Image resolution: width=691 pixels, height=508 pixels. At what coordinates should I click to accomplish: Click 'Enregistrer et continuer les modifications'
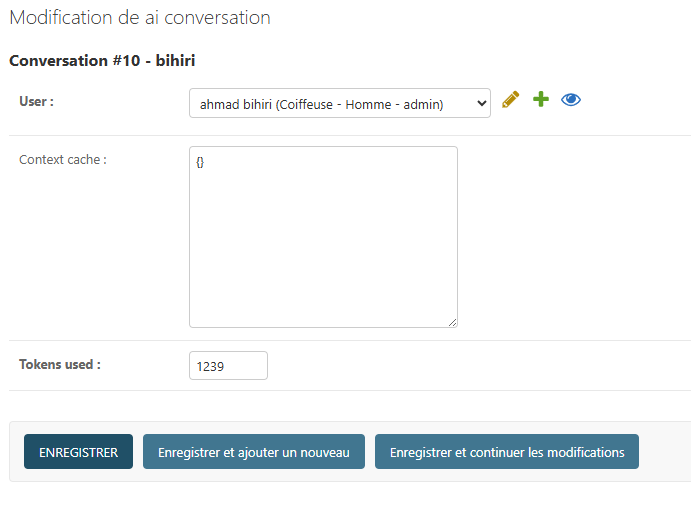point(507,452)
